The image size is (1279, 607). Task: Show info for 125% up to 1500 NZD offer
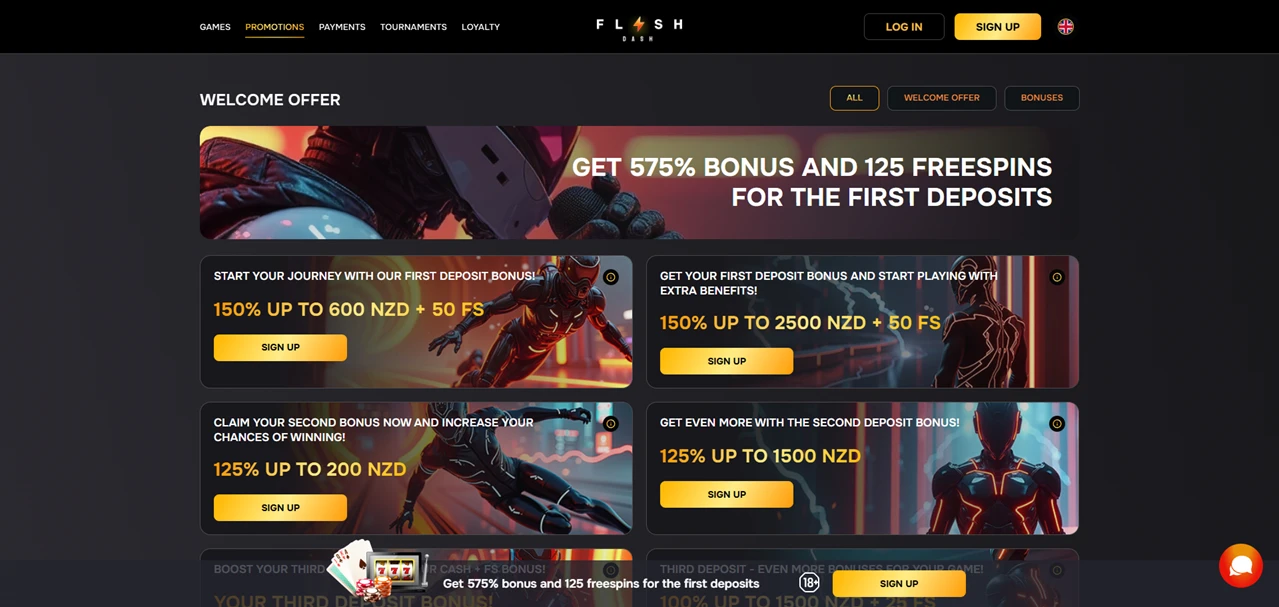tap(1057, 424)
